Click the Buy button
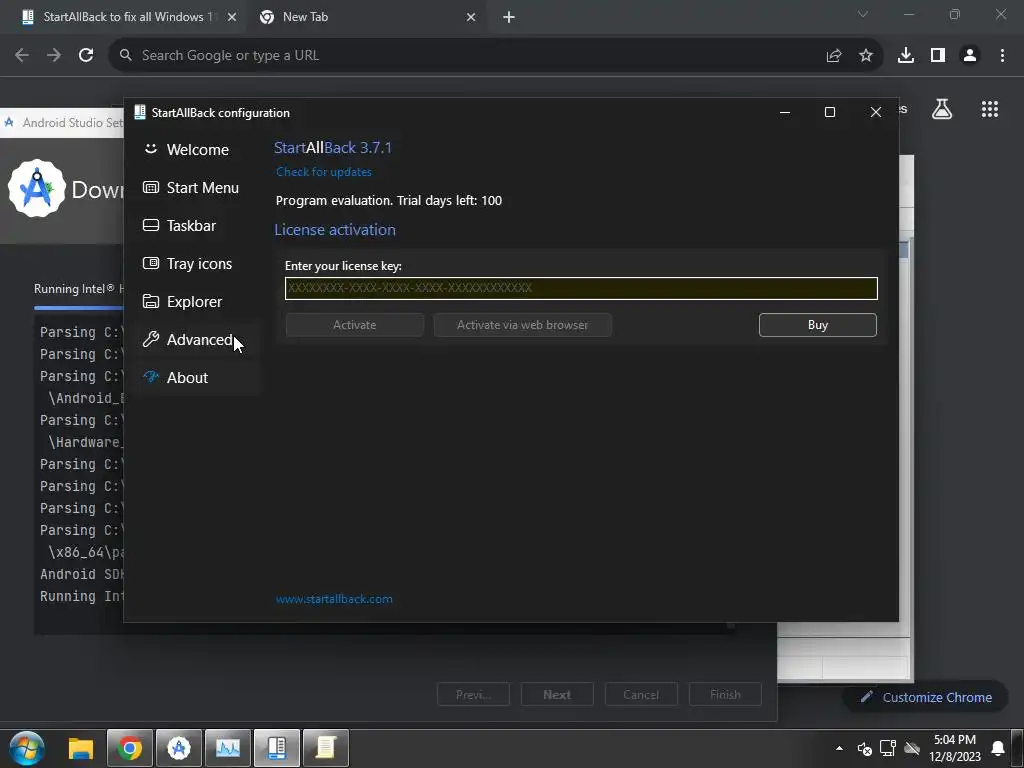 coord(818,325)
